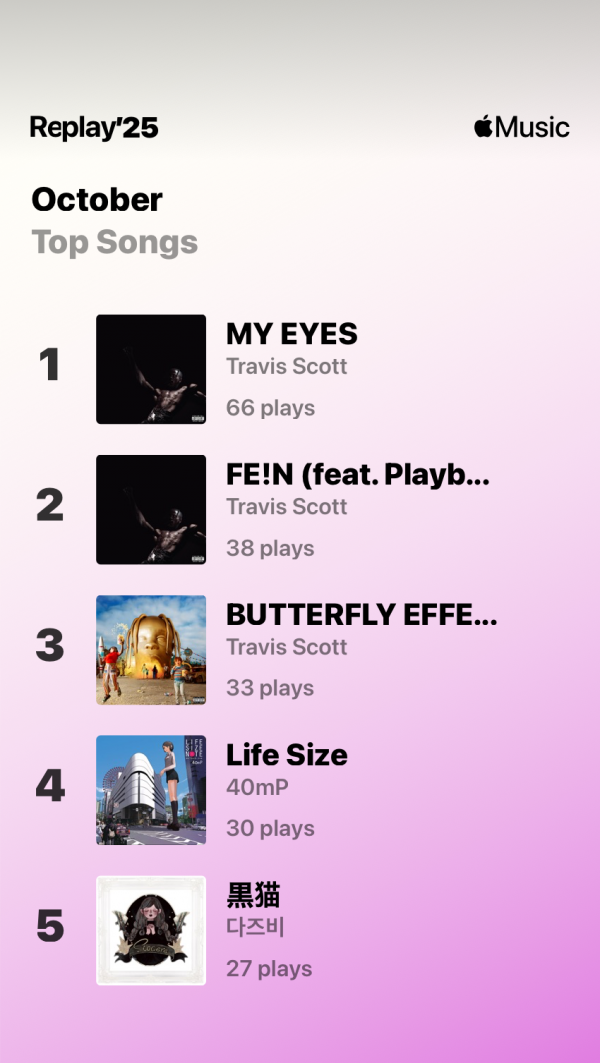Screen dimensions: 600x1063
Task: Click the MY EYES song title
Action: click(292, 334)
